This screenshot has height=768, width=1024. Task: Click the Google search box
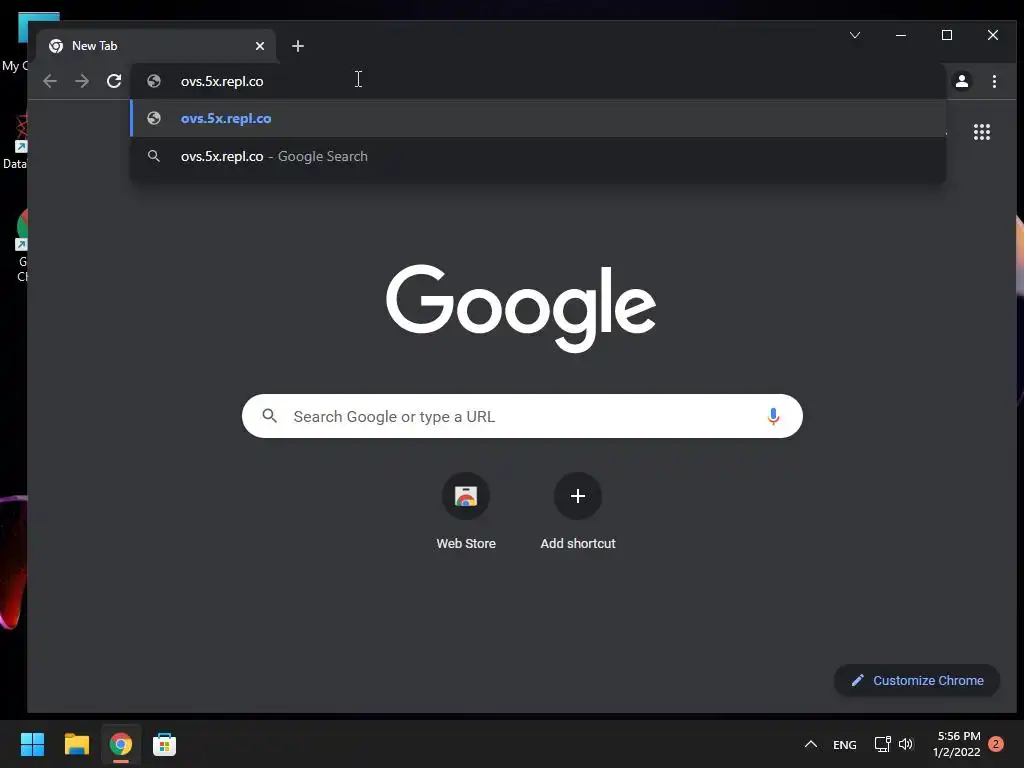click(522, 416)
